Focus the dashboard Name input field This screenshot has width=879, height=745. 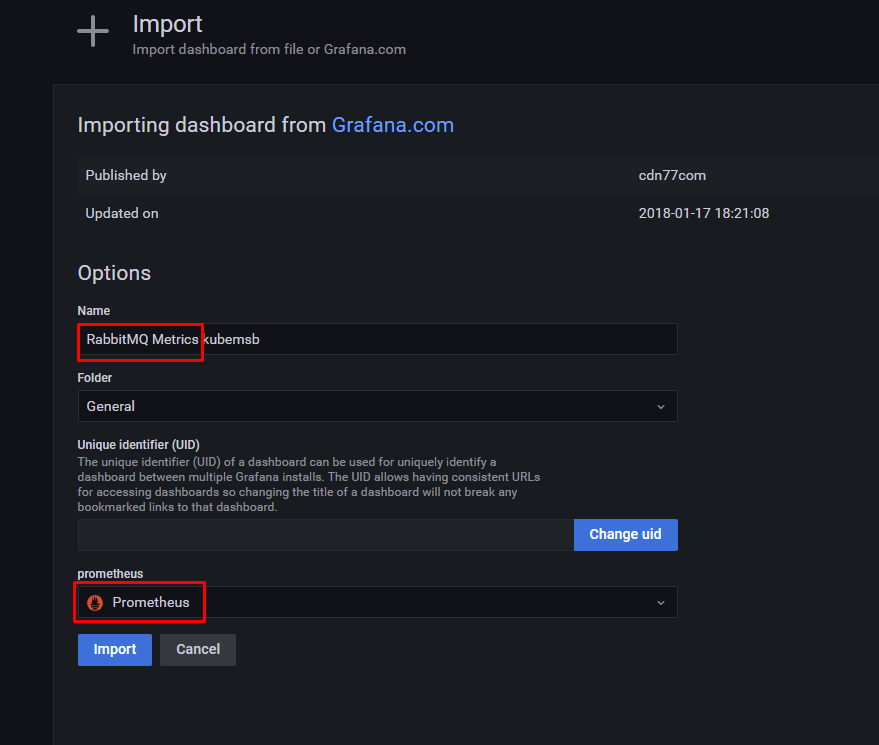tap(377, 339)
